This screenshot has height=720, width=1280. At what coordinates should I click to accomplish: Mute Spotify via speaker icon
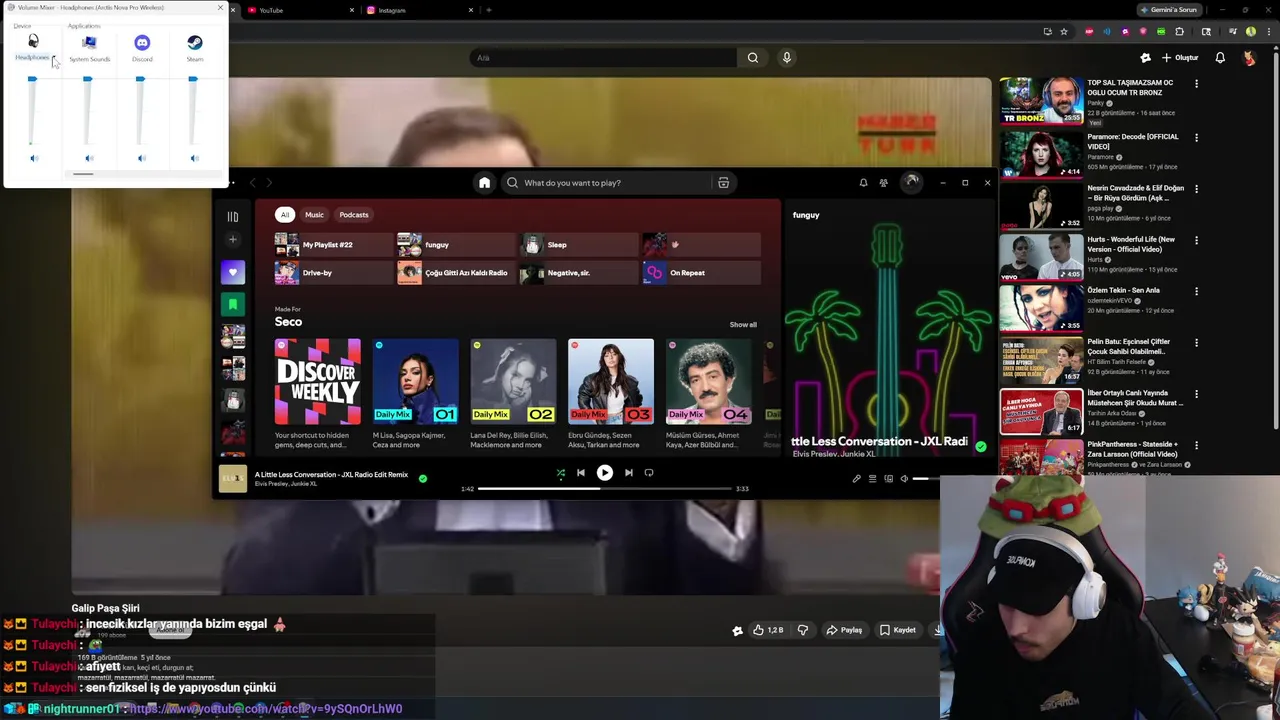pyautogui.click(x=904, y=479)
